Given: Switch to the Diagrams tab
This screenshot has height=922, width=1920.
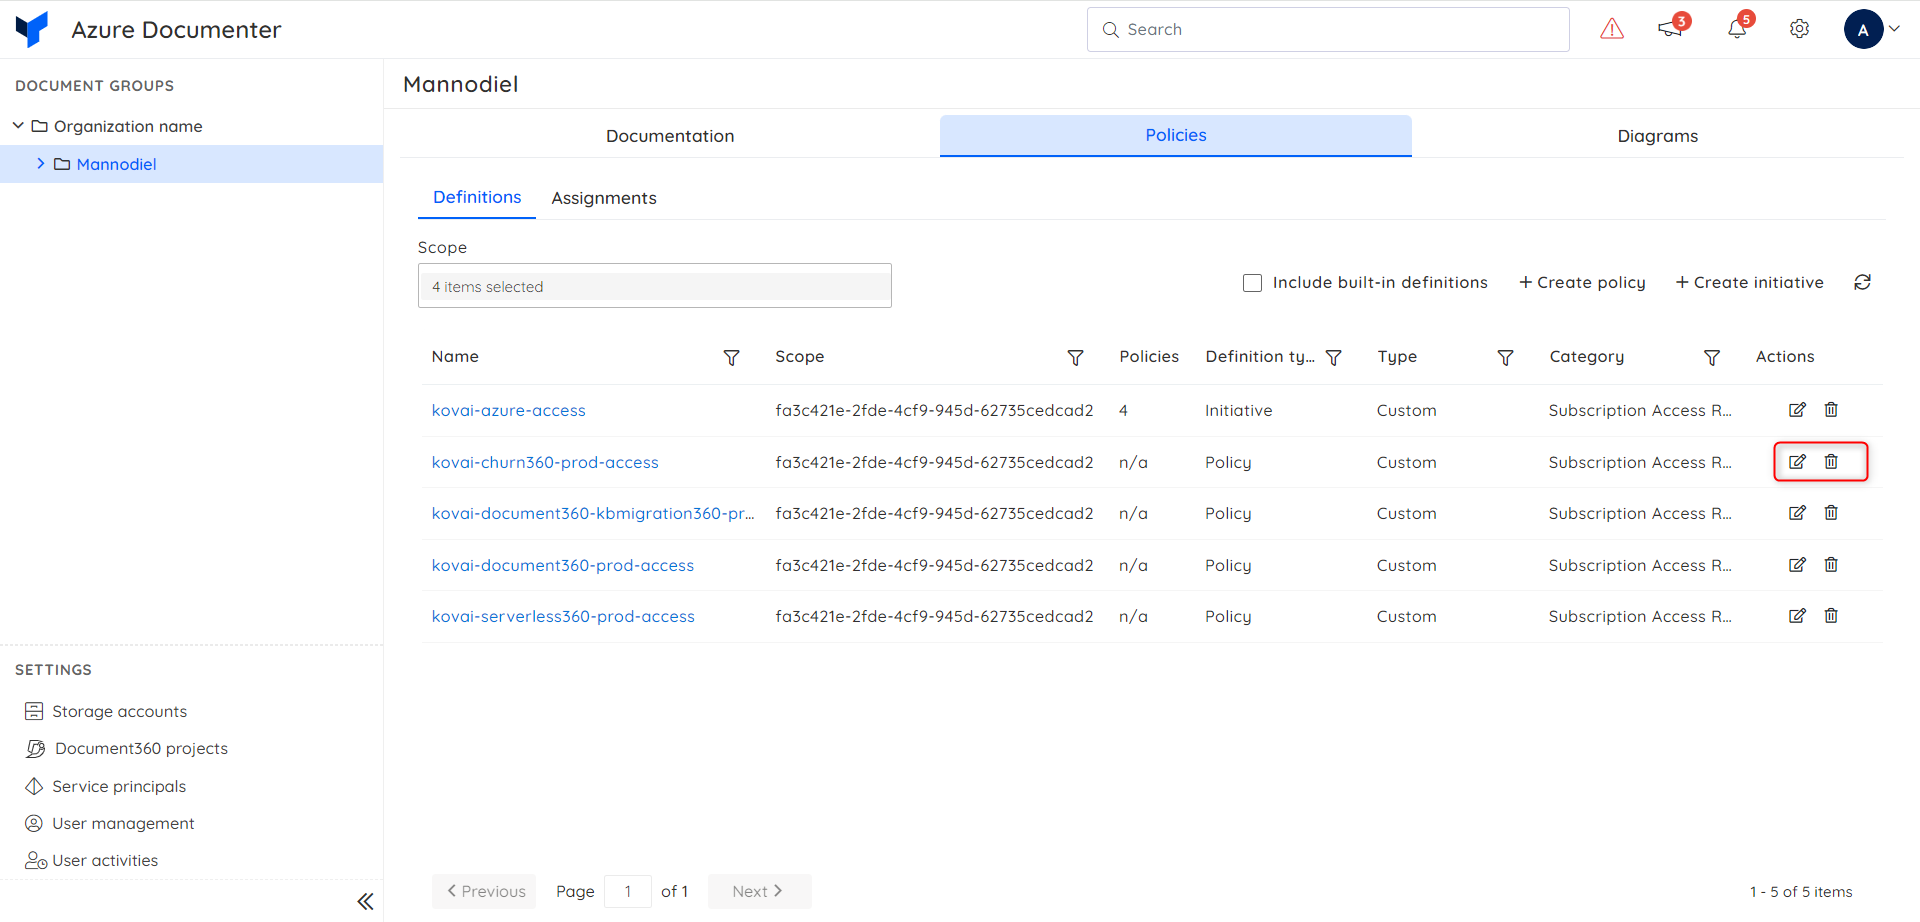Looking at the screenshot, I should tap(1658, 136).
